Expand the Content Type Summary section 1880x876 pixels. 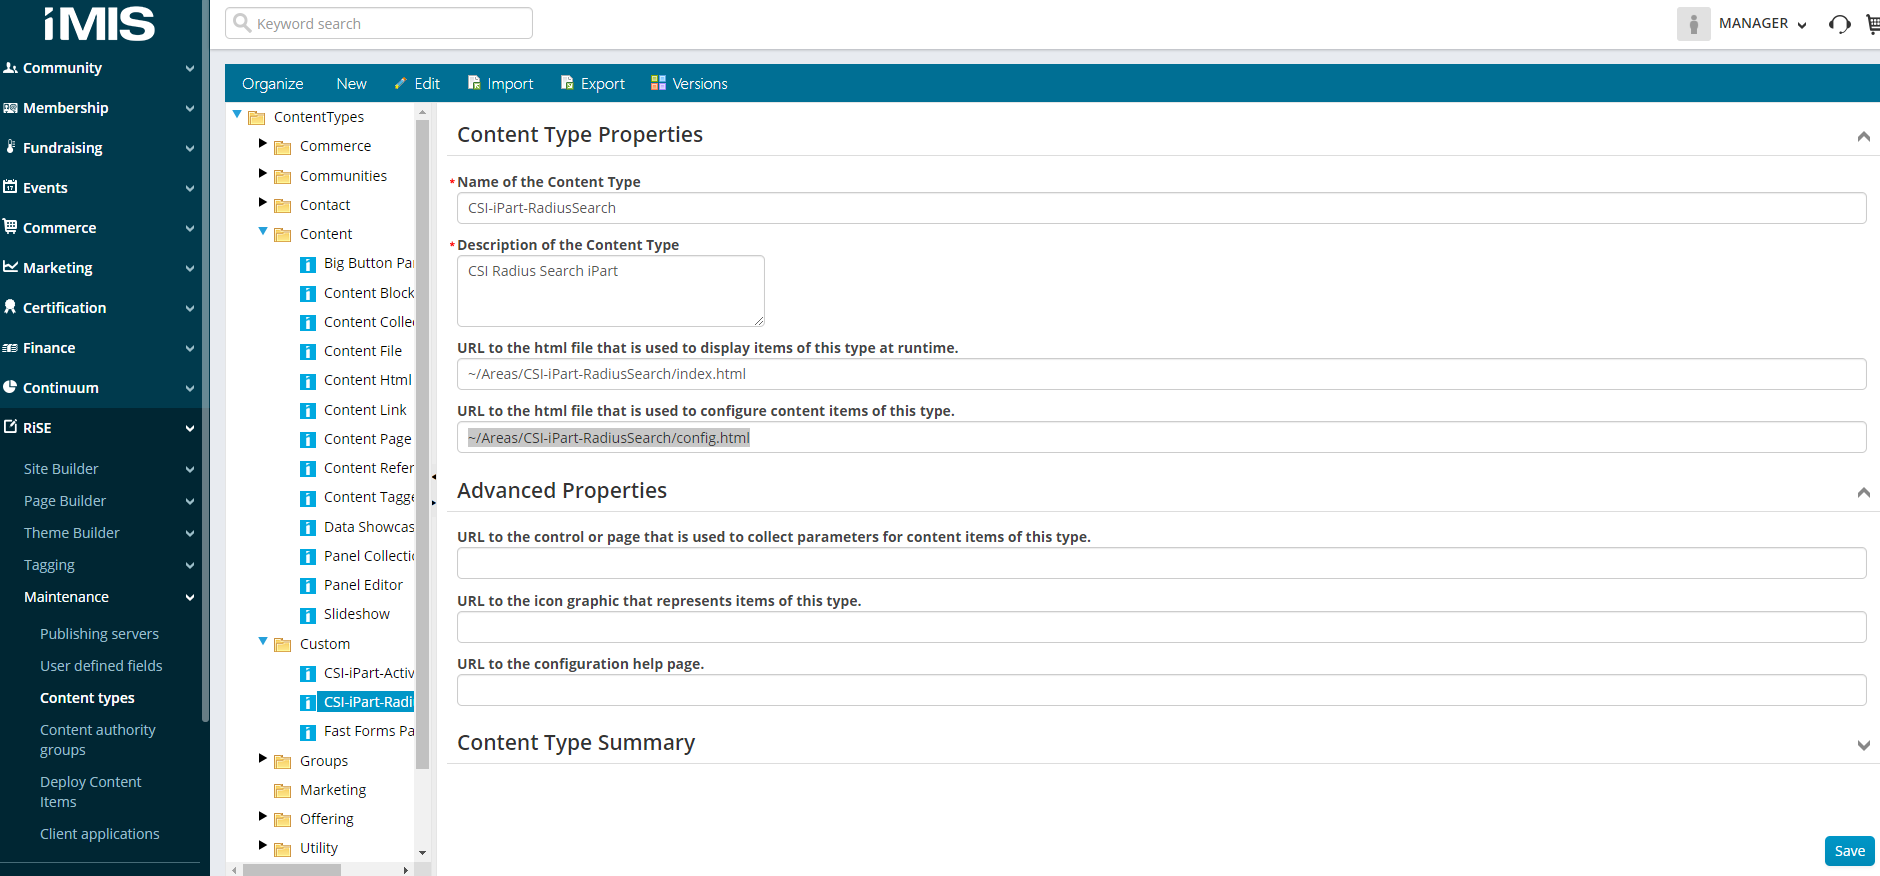pos(1863,744)
